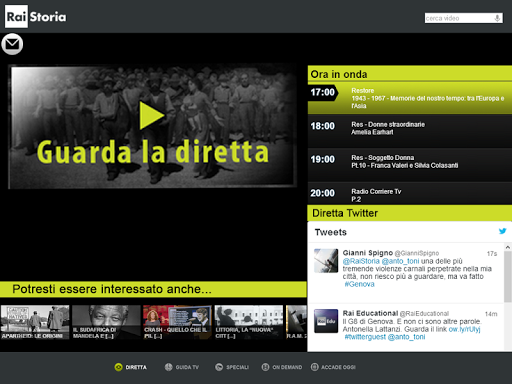
Task: Open Gianni Spigno's profile avatar
Action: pos(326,261)
